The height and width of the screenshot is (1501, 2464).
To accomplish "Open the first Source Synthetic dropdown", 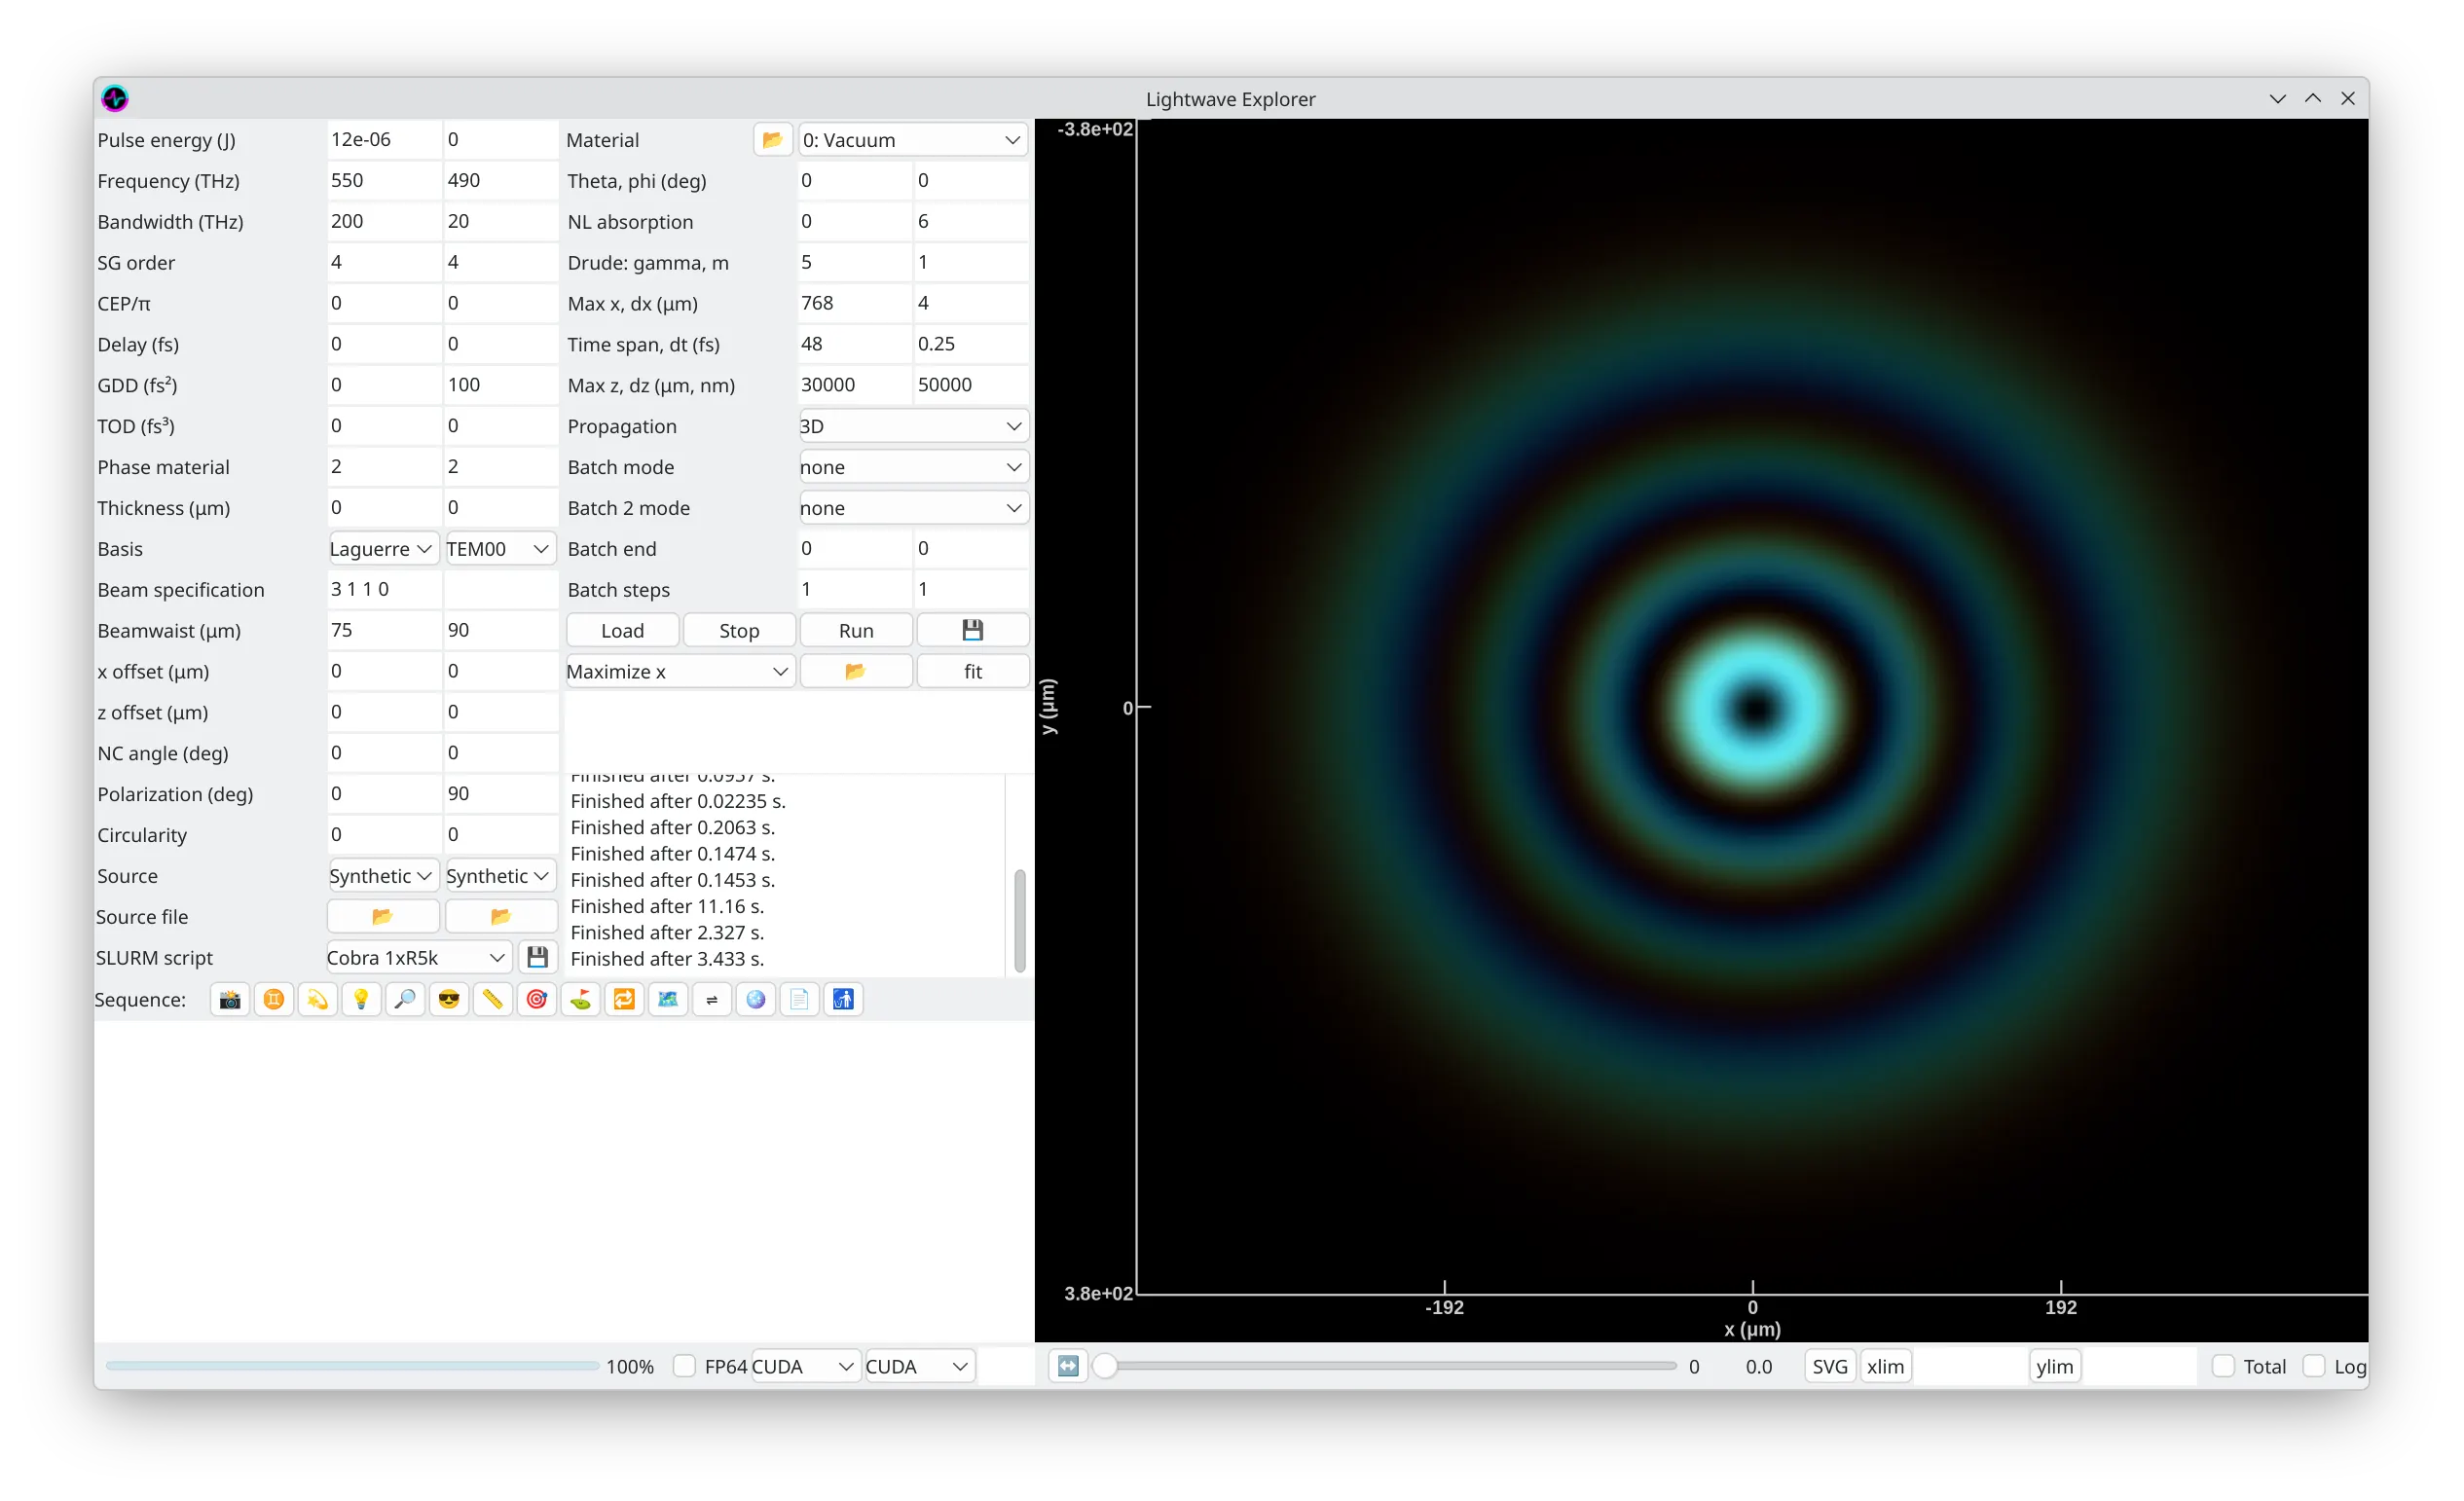I will pos(382,875).
